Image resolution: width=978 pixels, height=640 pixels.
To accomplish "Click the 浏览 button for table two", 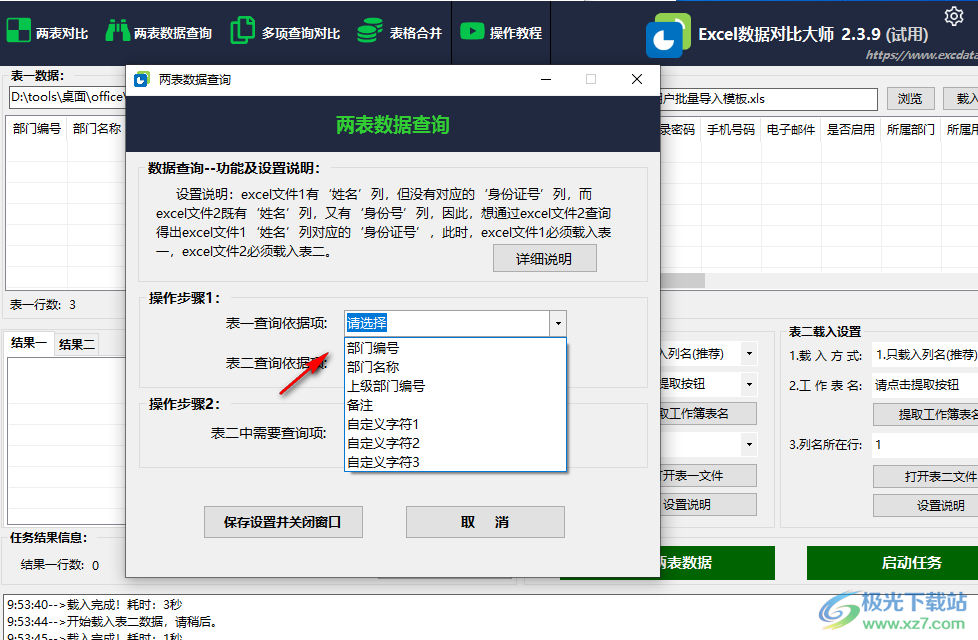I will point(910,99).
